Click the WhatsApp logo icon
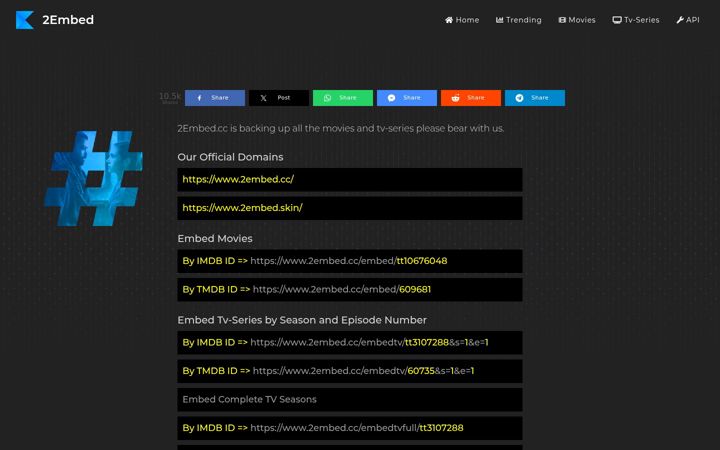This screenshot has width=720, height=450. [327, 98]
